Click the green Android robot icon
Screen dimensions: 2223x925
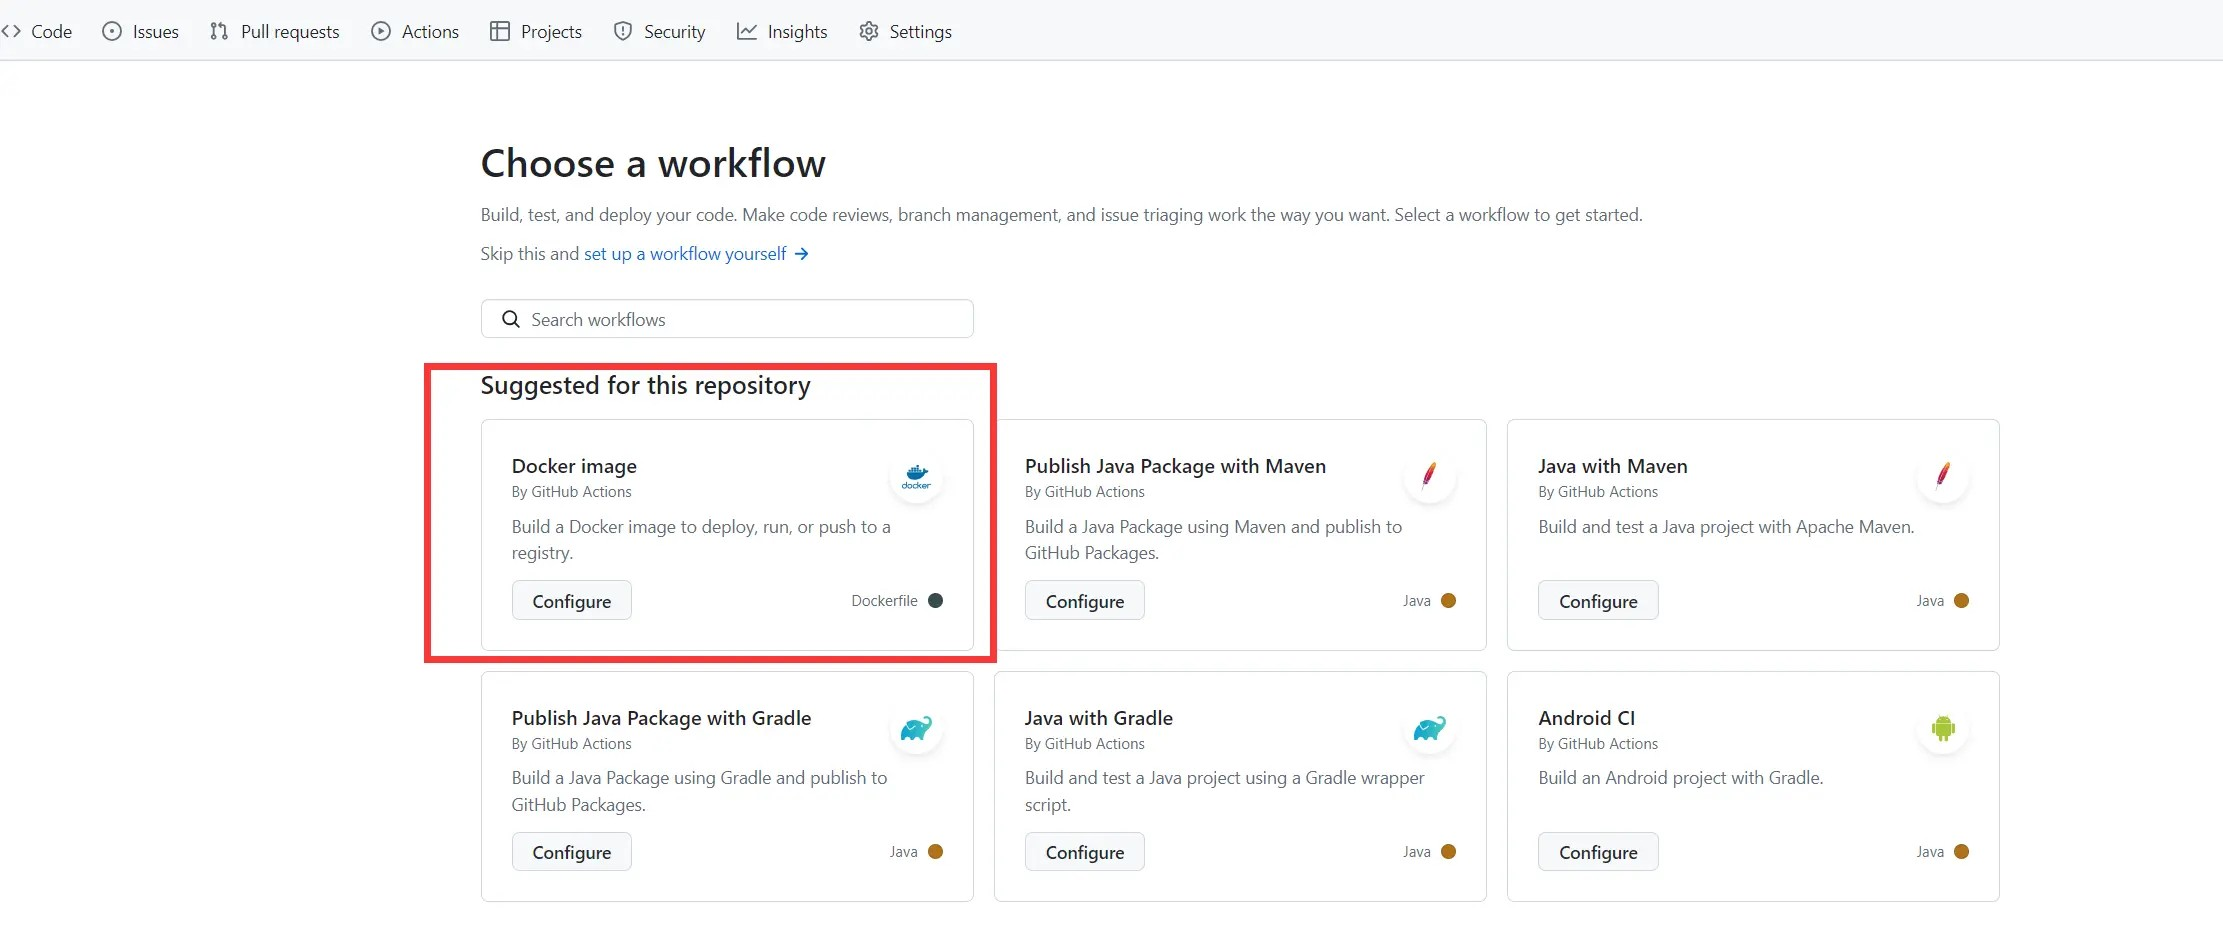(1943, 728)
